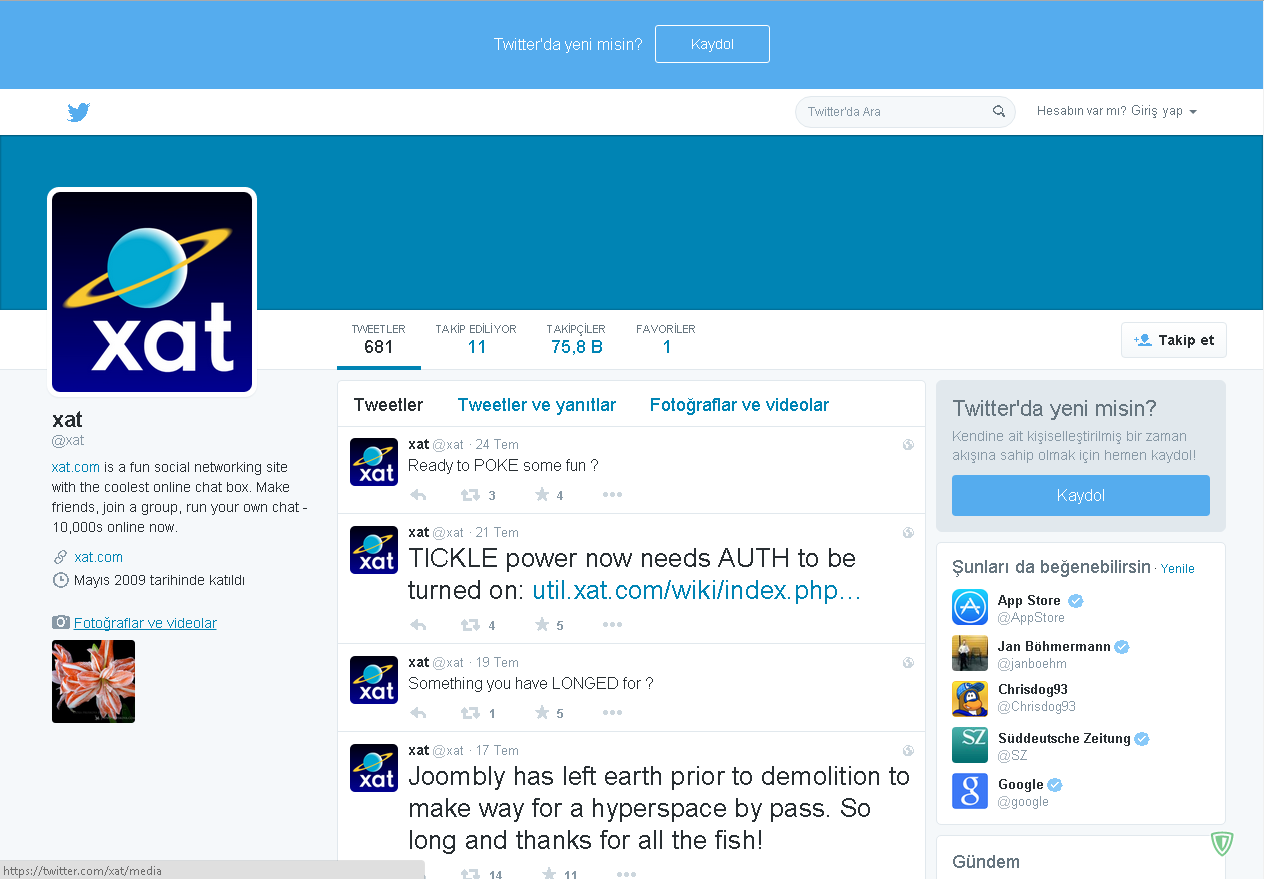Click globe icon on 21 Tem tweet

908,533
